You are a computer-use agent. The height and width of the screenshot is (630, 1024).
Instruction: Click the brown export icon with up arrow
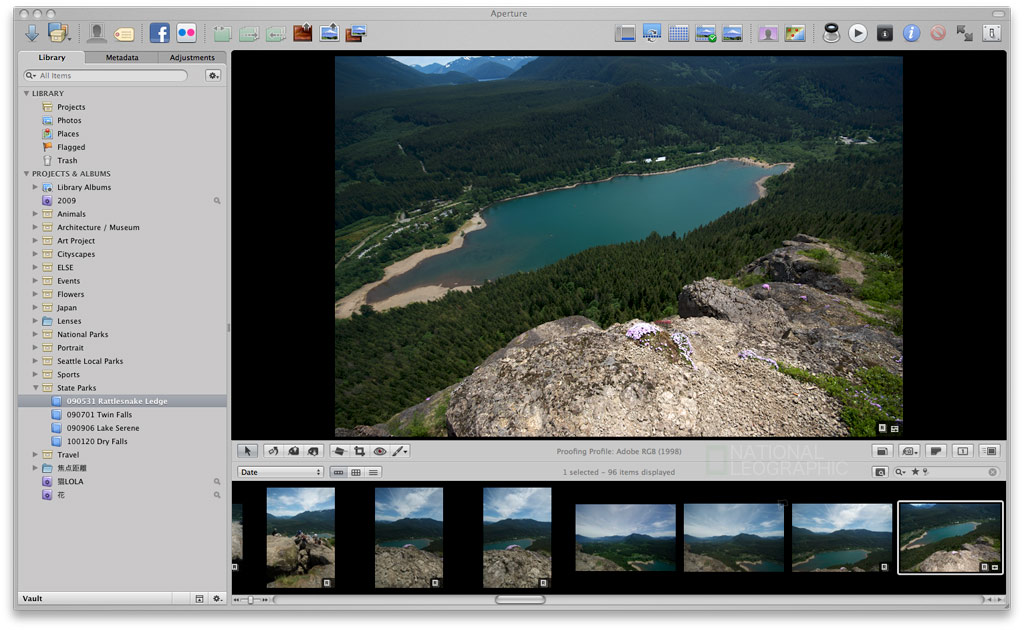(x=302, y=33)
